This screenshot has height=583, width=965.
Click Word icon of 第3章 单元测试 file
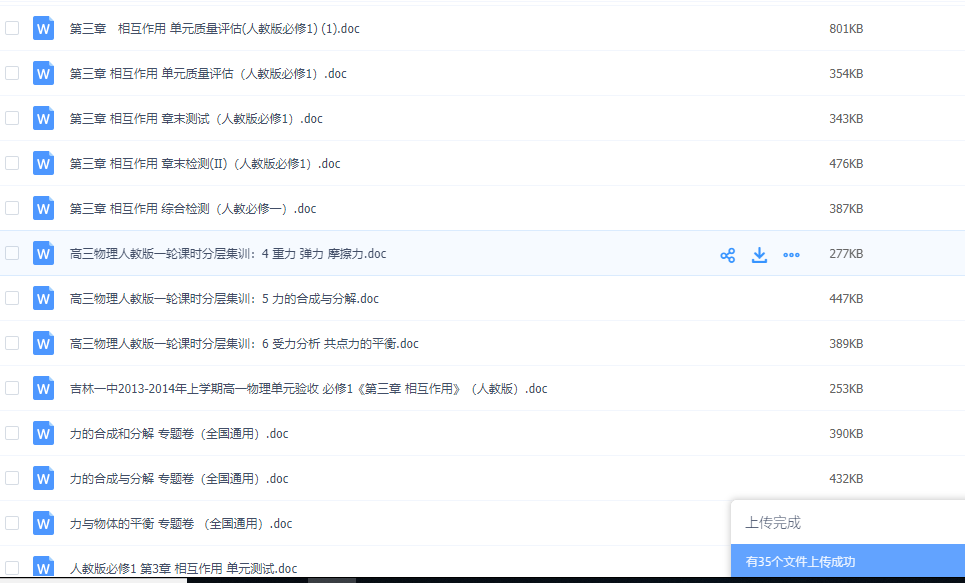point(43,567)
